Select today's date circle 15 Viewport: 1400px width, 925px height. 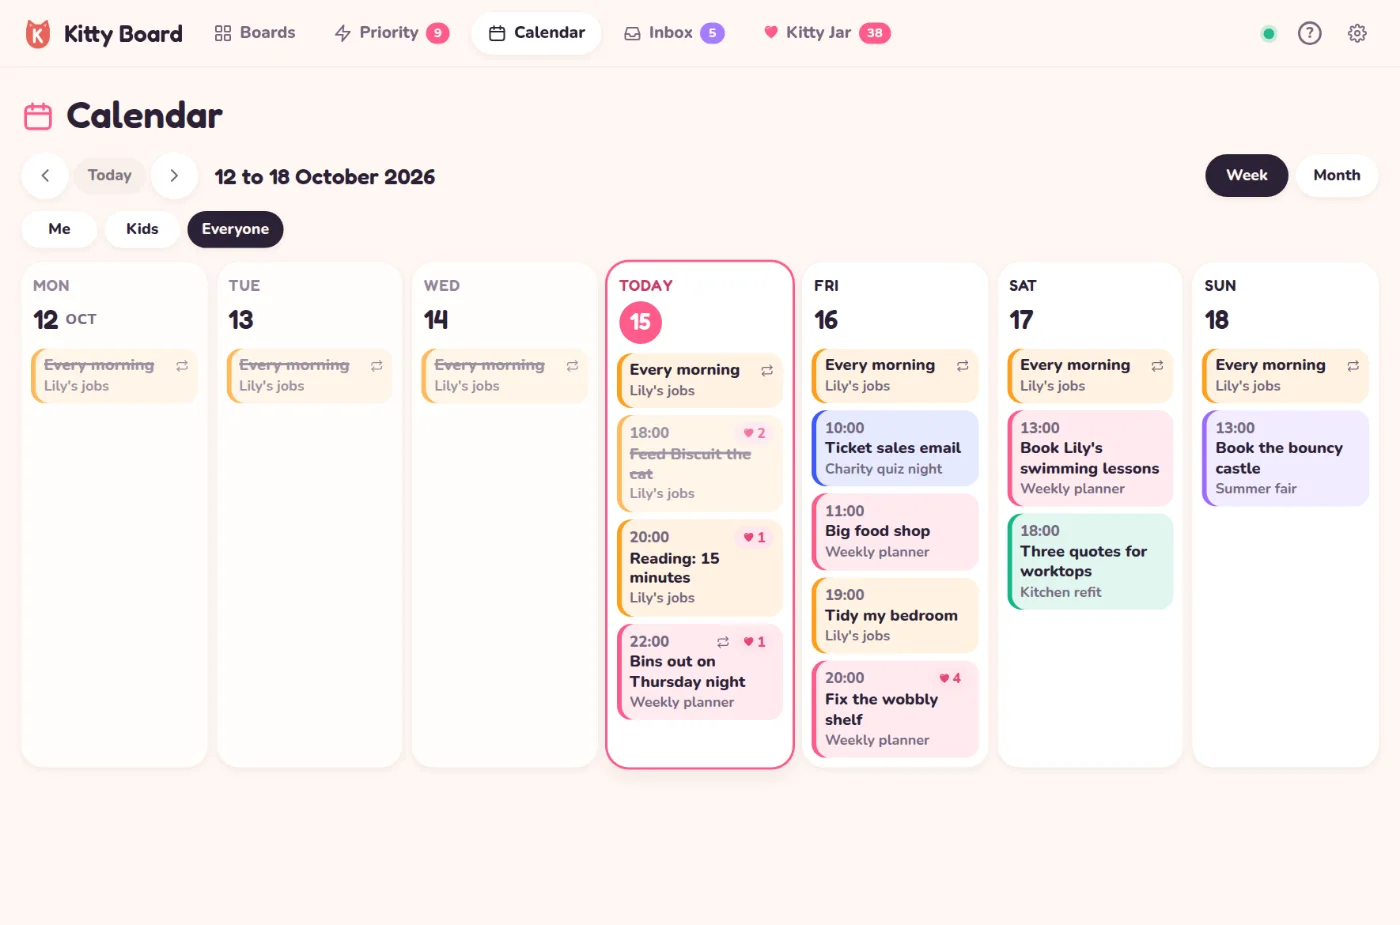(640, 322)
